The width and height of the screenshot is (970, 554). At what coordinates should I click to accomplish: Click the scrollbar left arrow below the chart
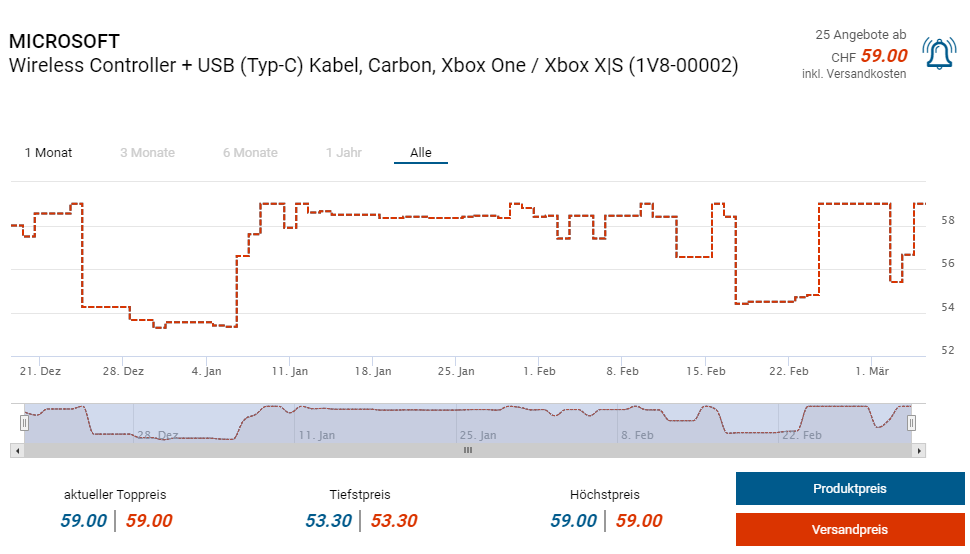pyautogui.click(x=15, y=450)
